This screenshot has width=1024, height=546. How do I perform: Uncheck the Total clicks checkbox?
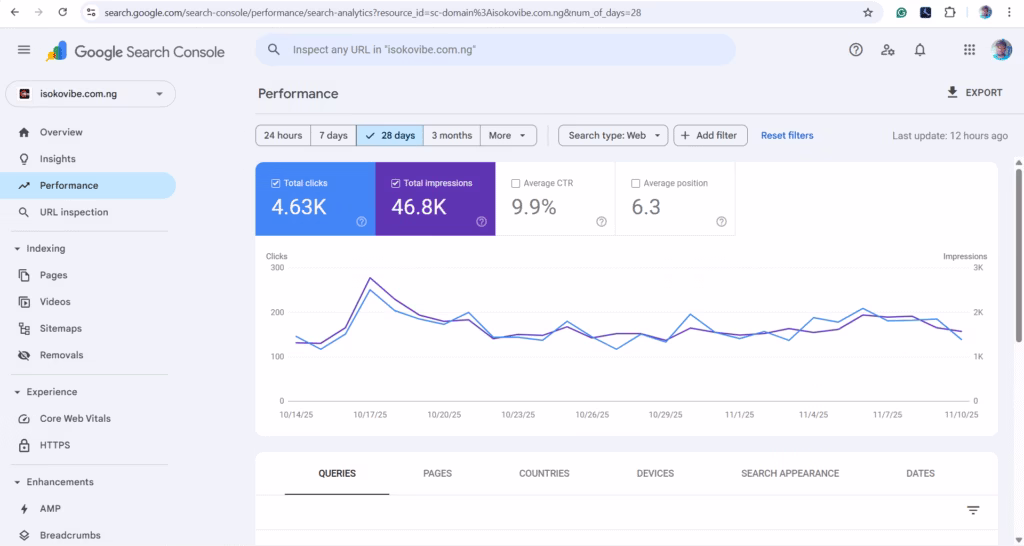point(276,184)
